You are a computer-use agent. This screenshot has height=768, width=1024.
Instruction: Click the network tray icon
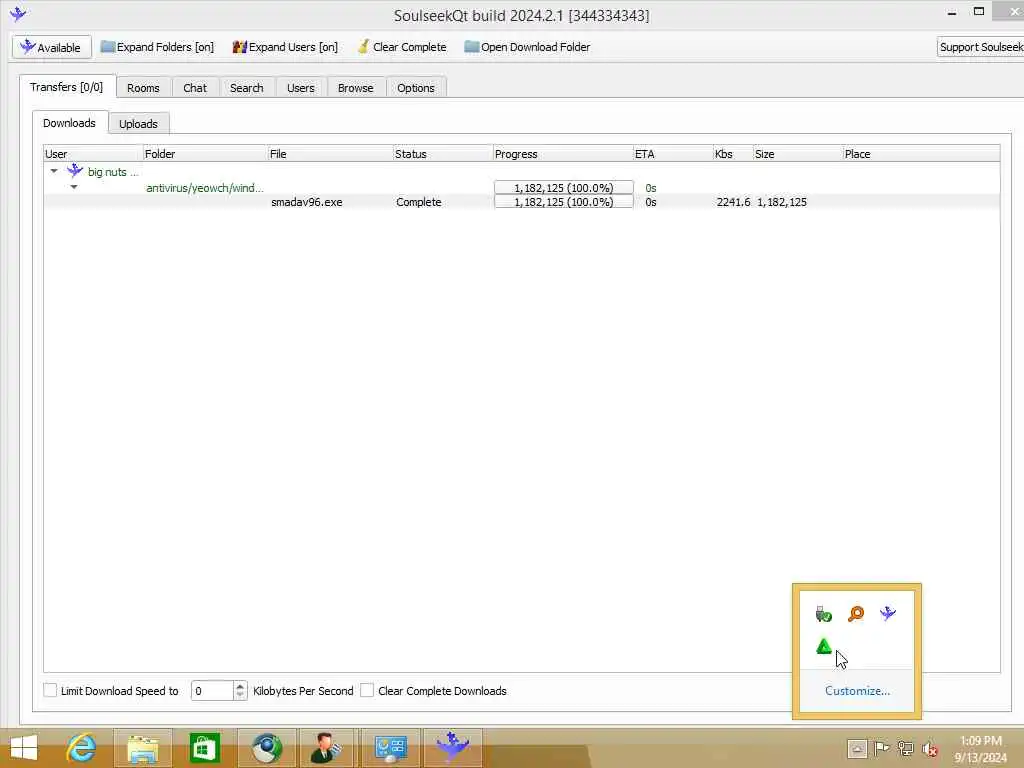point(906,748)
